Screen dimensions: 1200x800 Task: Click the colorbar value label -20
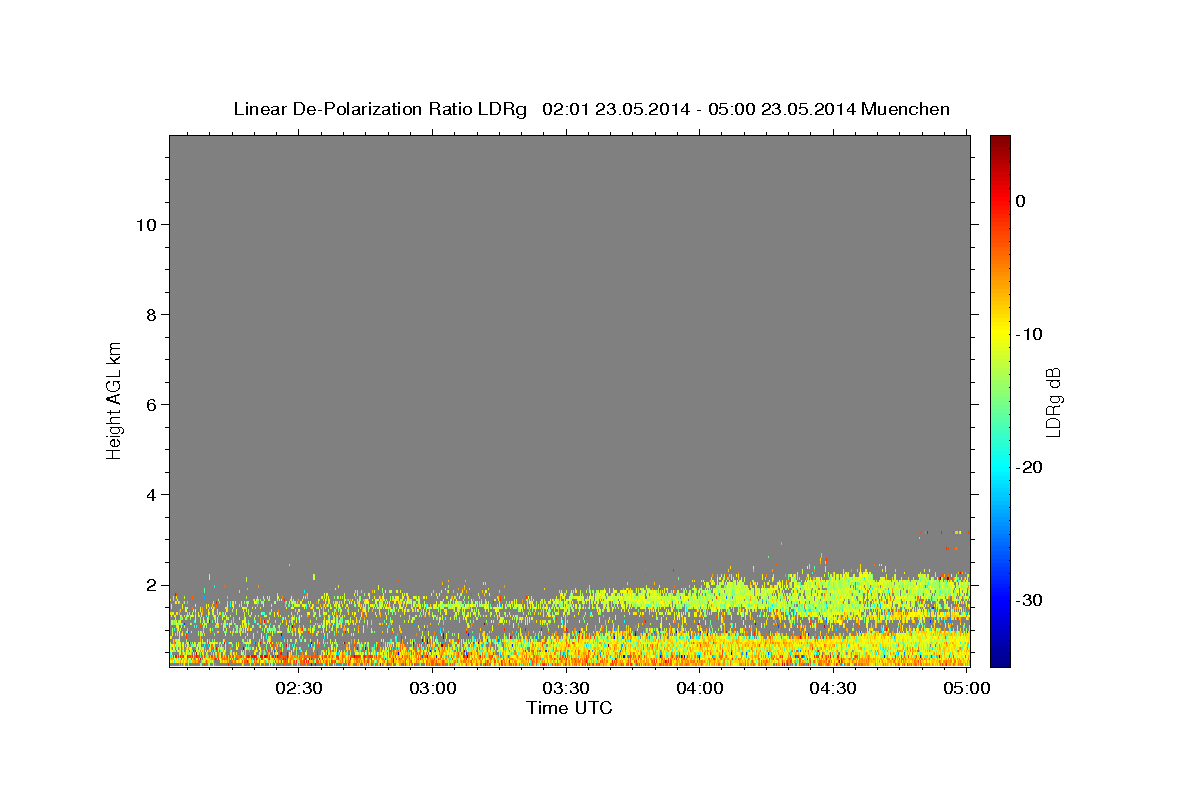point(1029,467)
